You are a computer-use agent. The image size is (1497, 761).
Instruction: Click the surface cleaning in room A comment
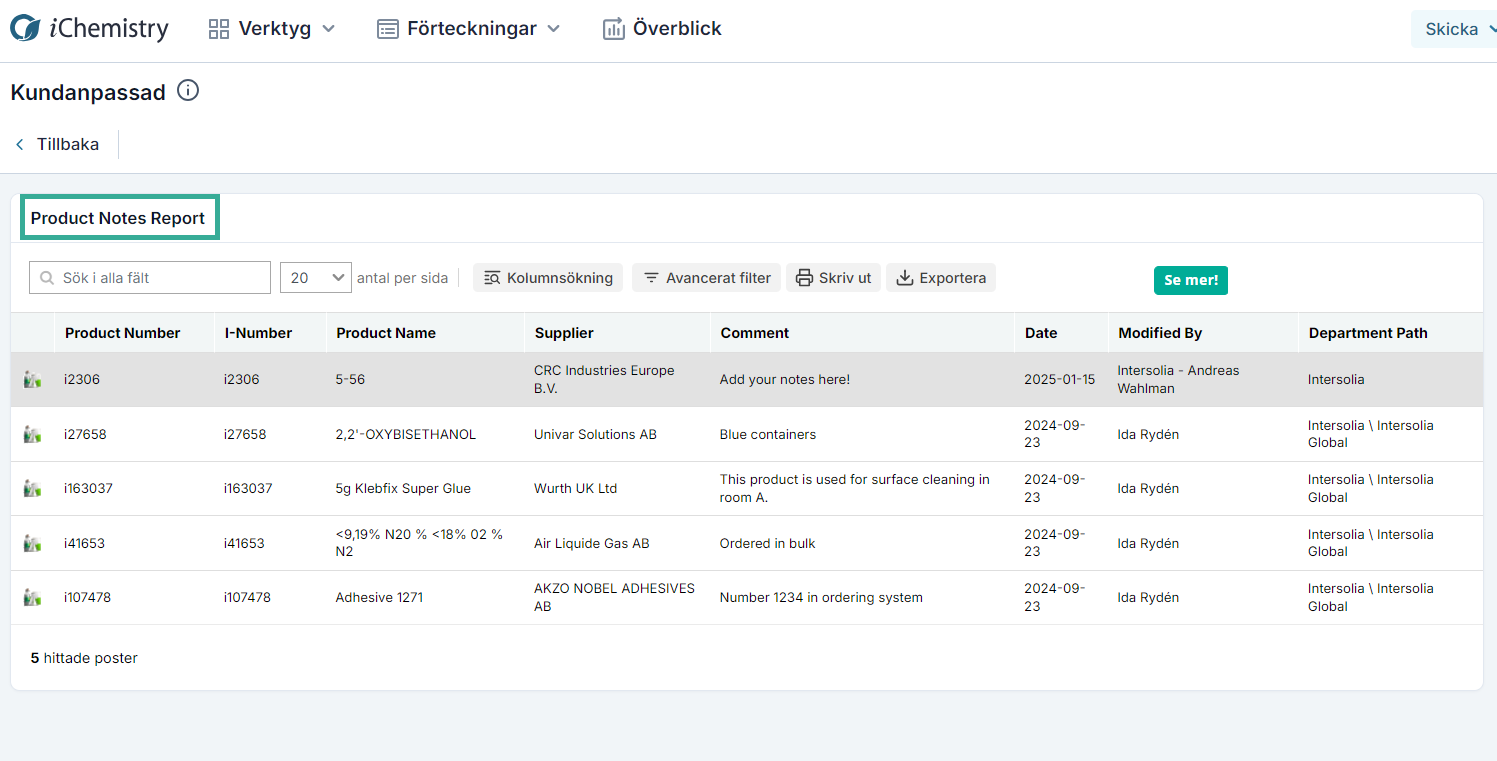tap(855, 488)
